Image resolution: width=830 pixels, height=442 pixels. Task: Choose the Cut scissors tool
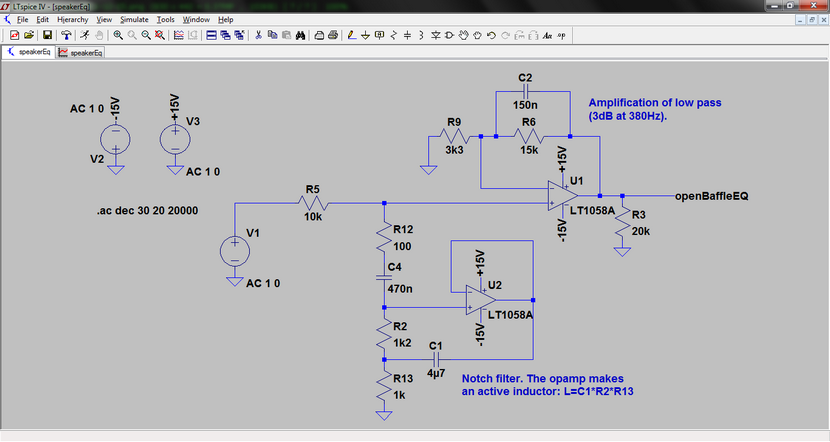259,35
